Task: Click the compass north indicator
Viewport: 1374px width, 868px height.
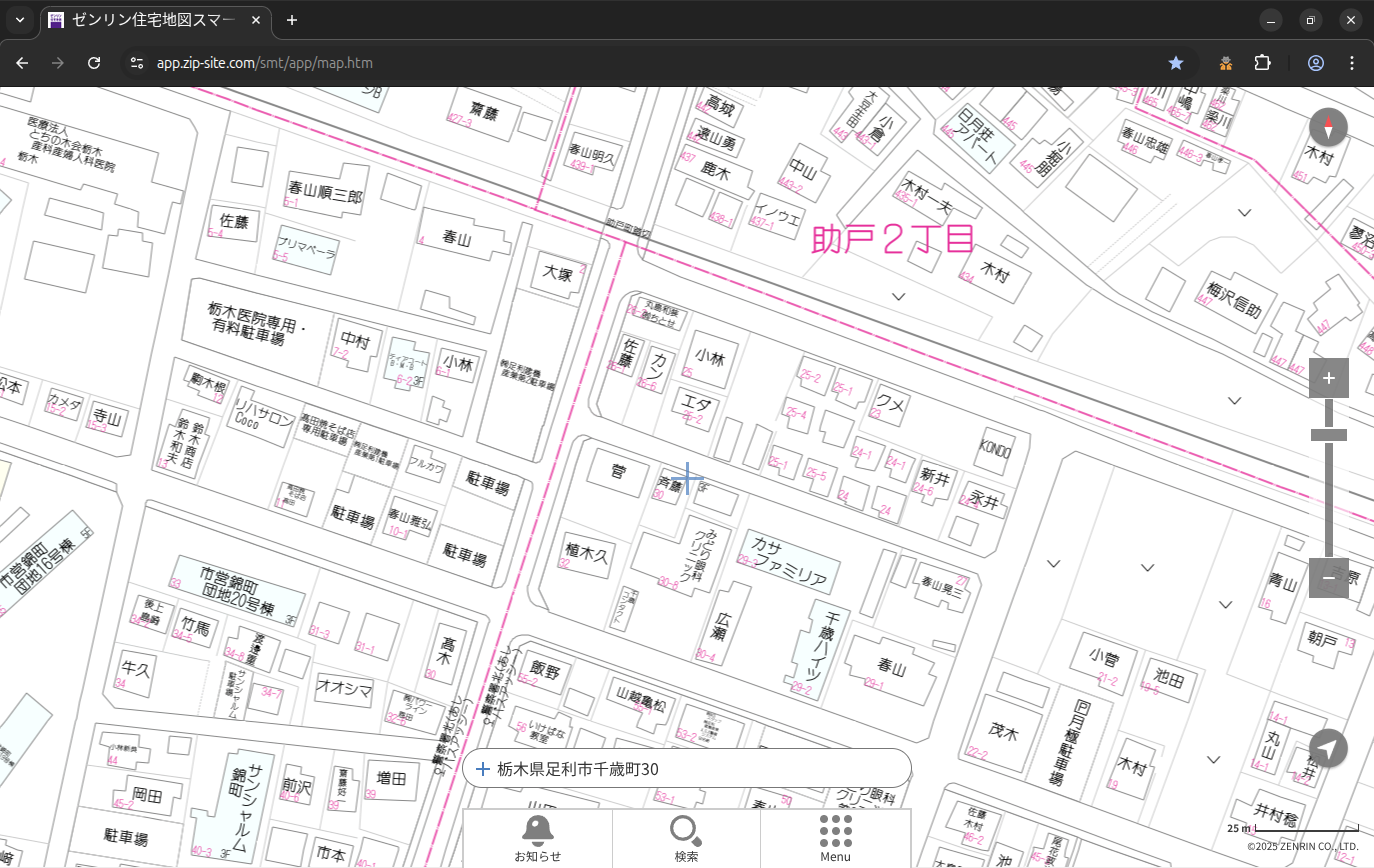Action: [1328, 128]
